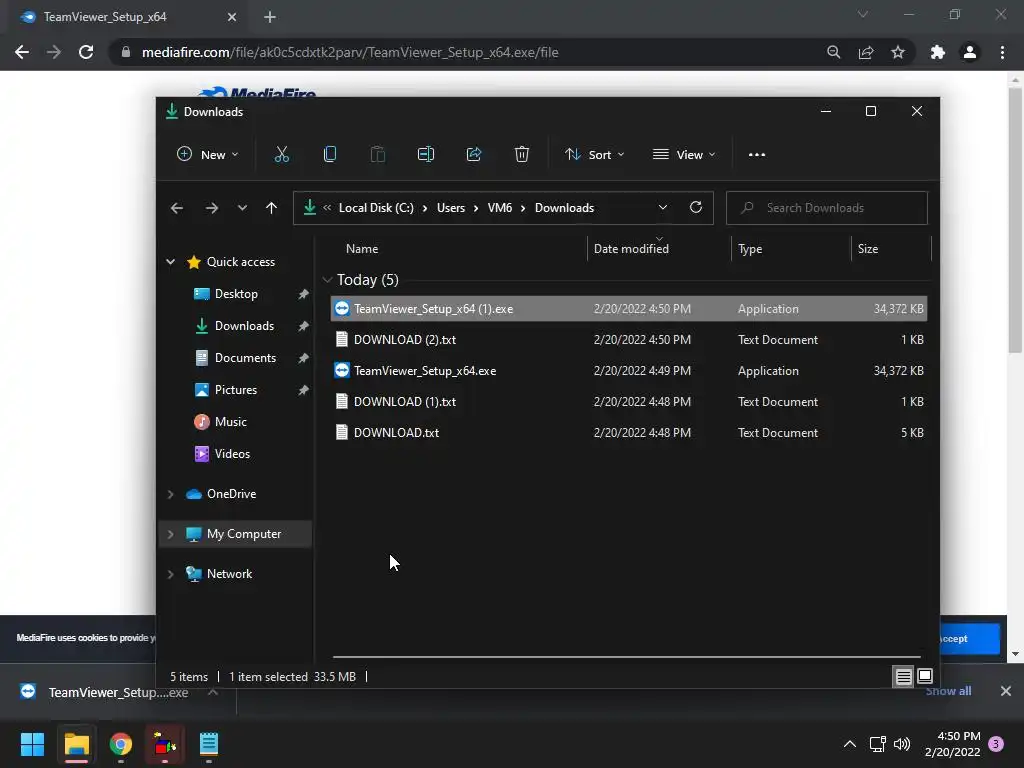The image size is (1024, 768).
Task: Select the TeamViewer_Setup_x64.exe file row
Action: pyautogui.click(x=629, y=371)
